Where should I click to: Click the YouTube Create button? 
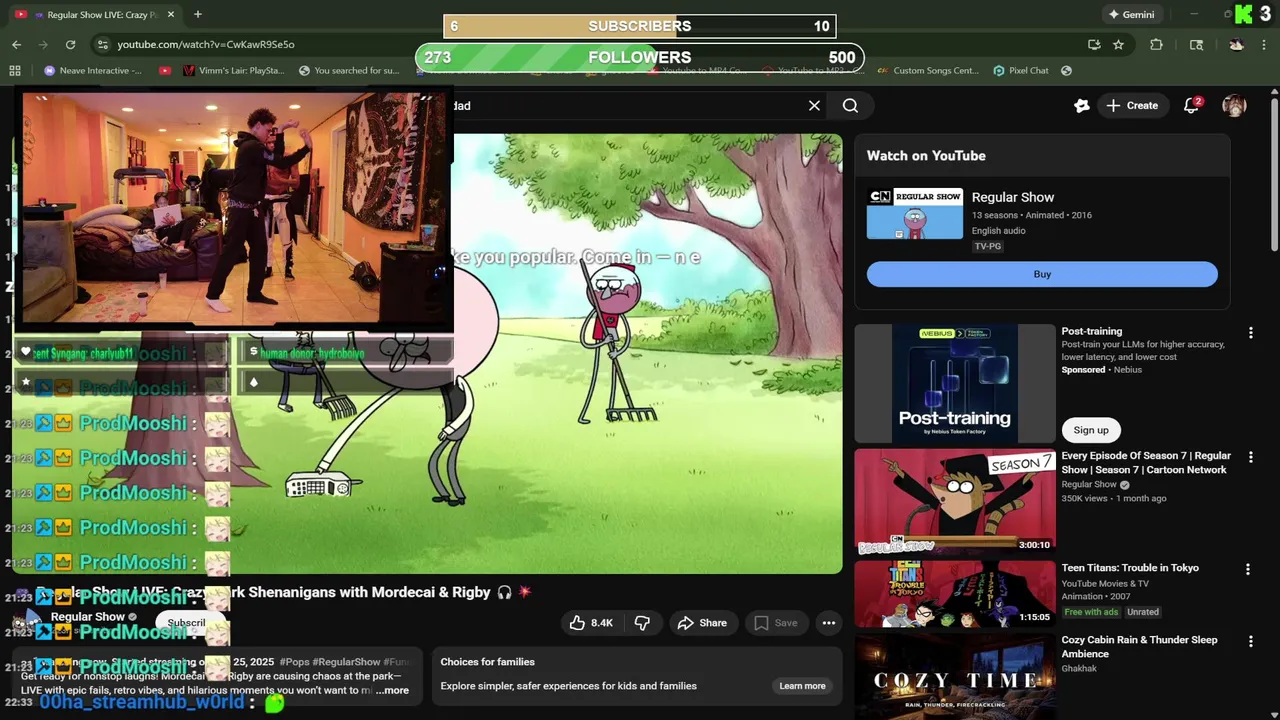[1132, 105]
